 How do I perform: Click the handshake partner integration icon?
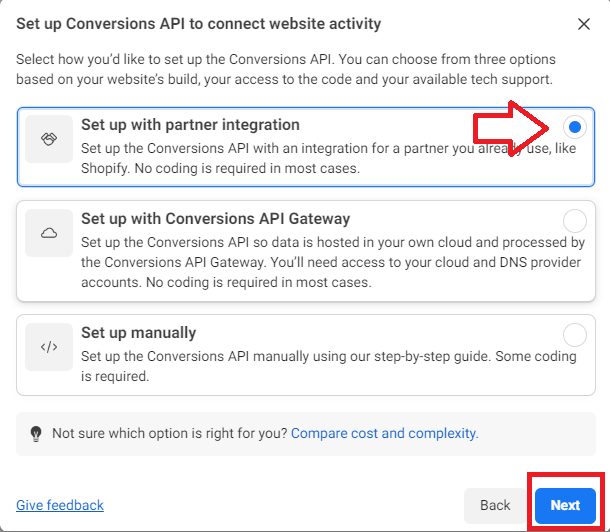coord(49,139)
